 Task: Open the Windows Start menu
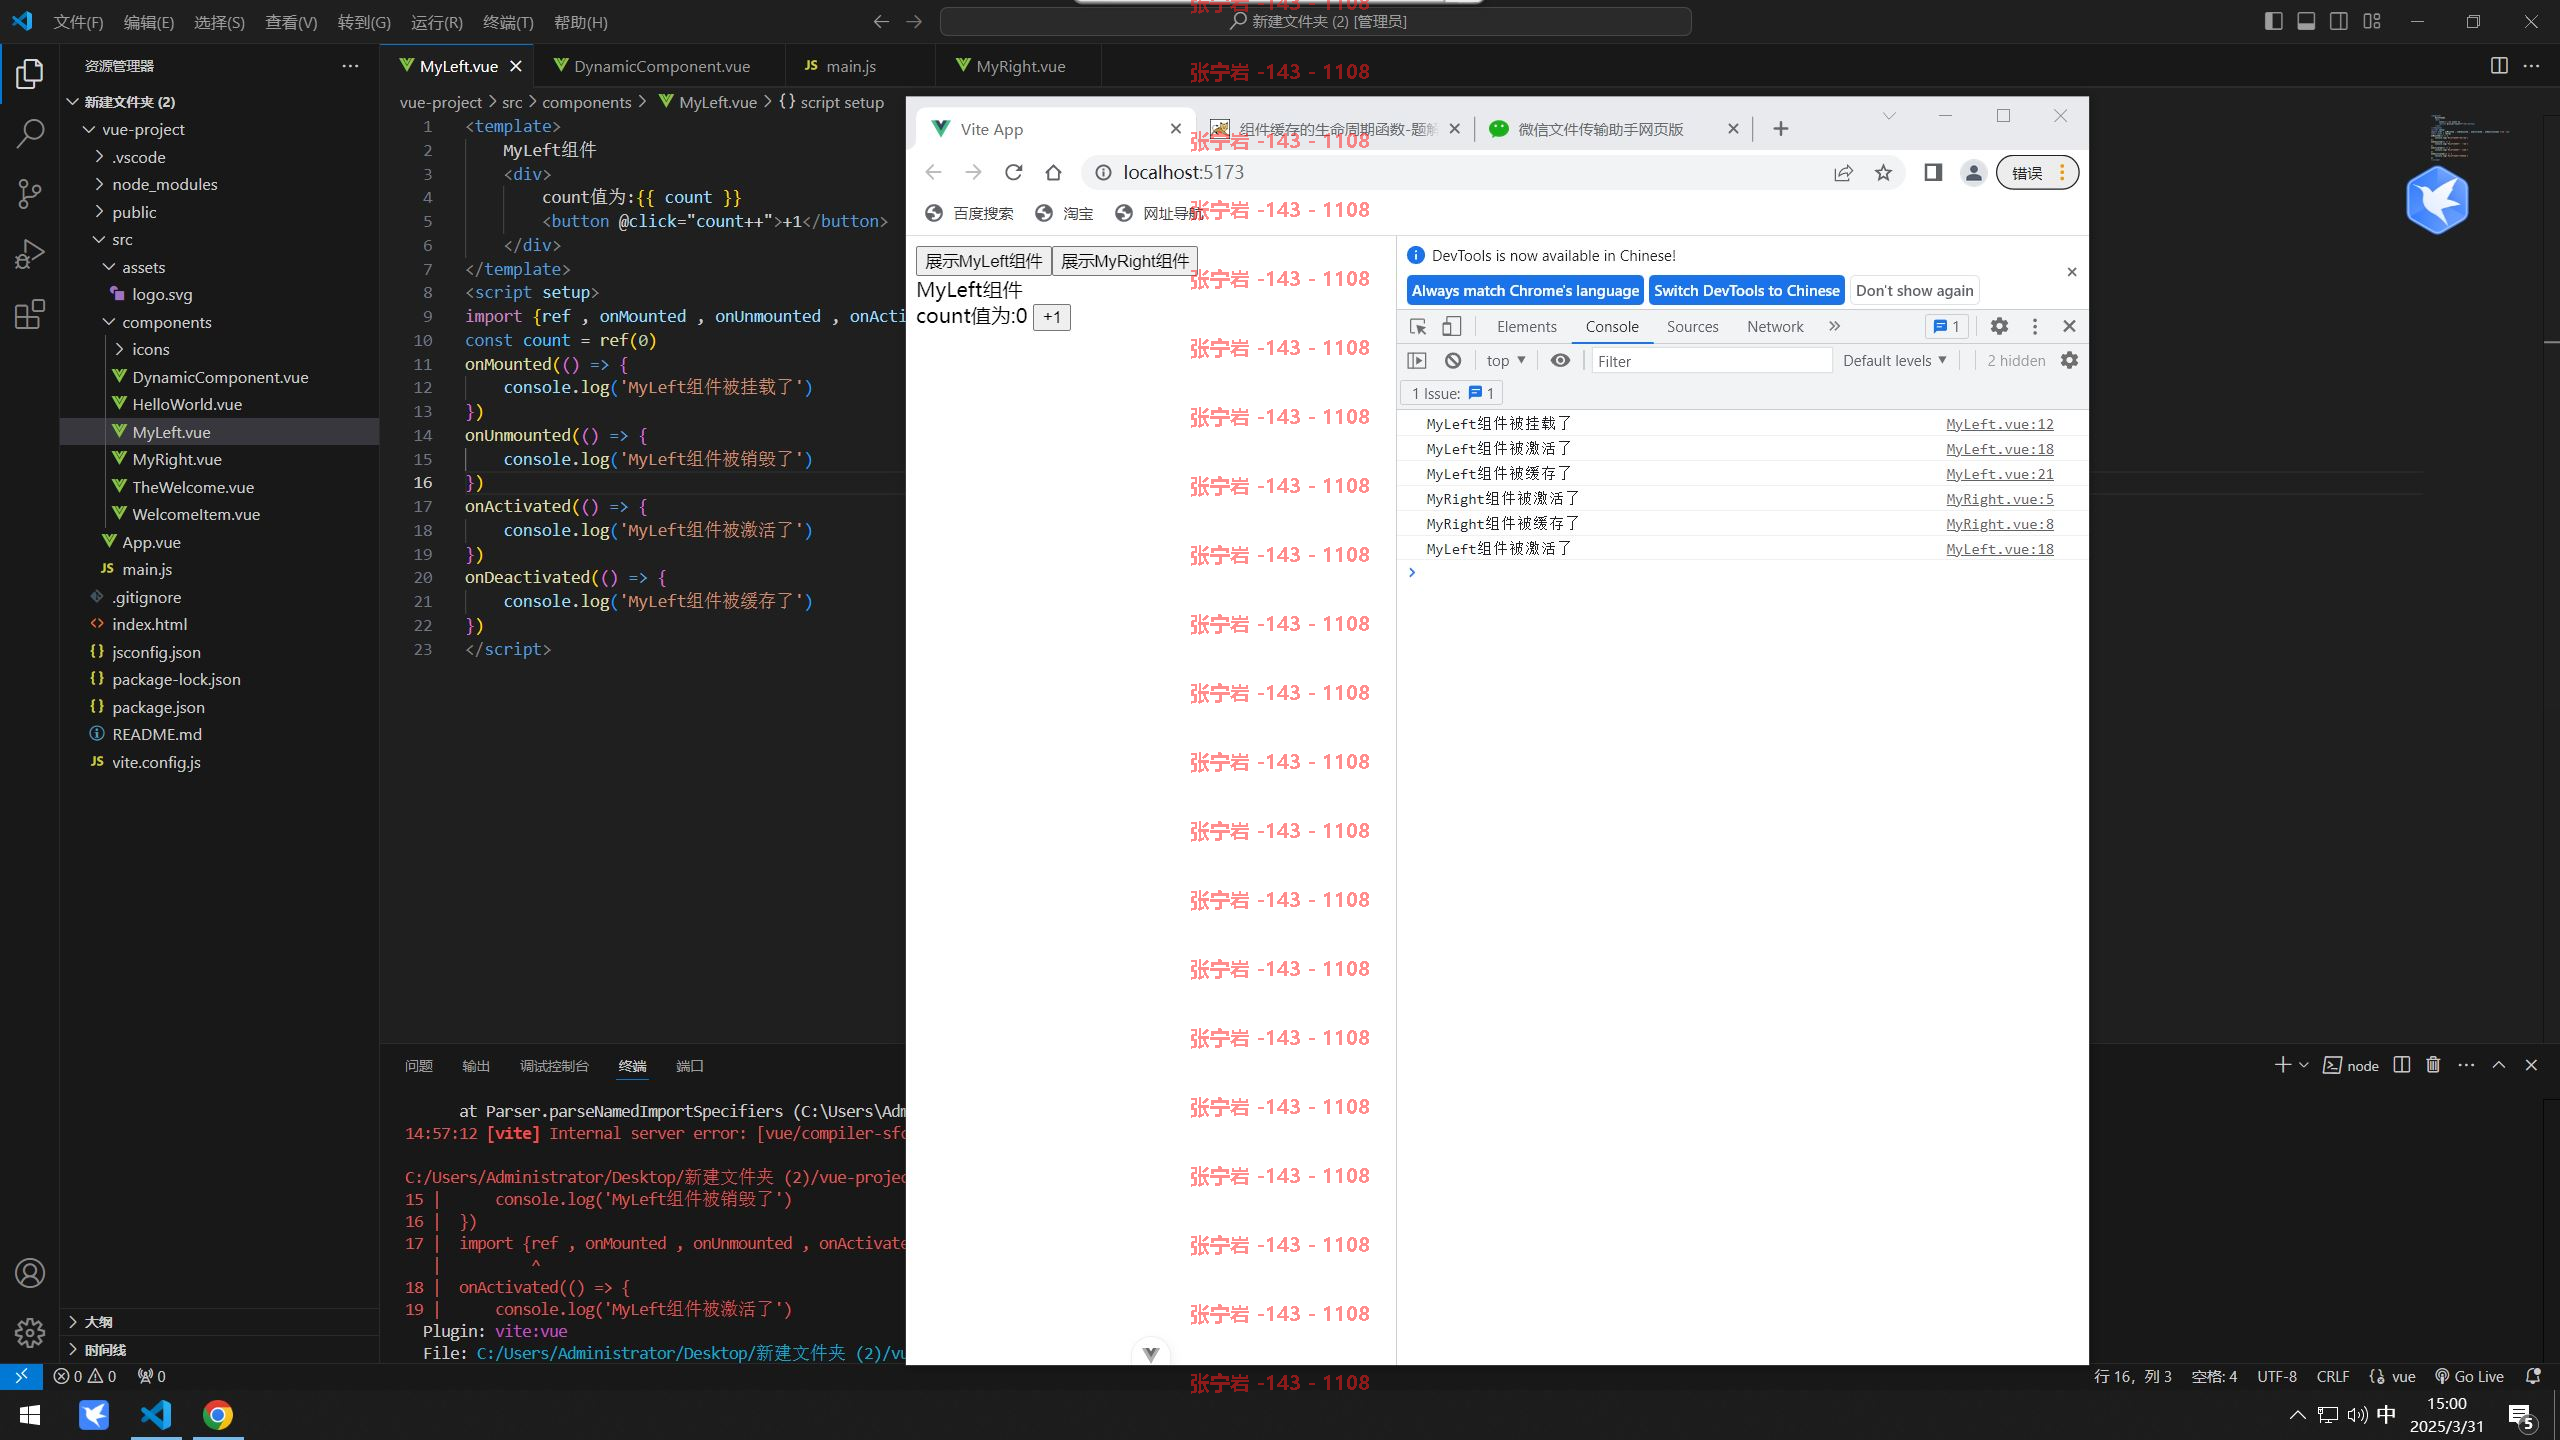[30, 1415]
